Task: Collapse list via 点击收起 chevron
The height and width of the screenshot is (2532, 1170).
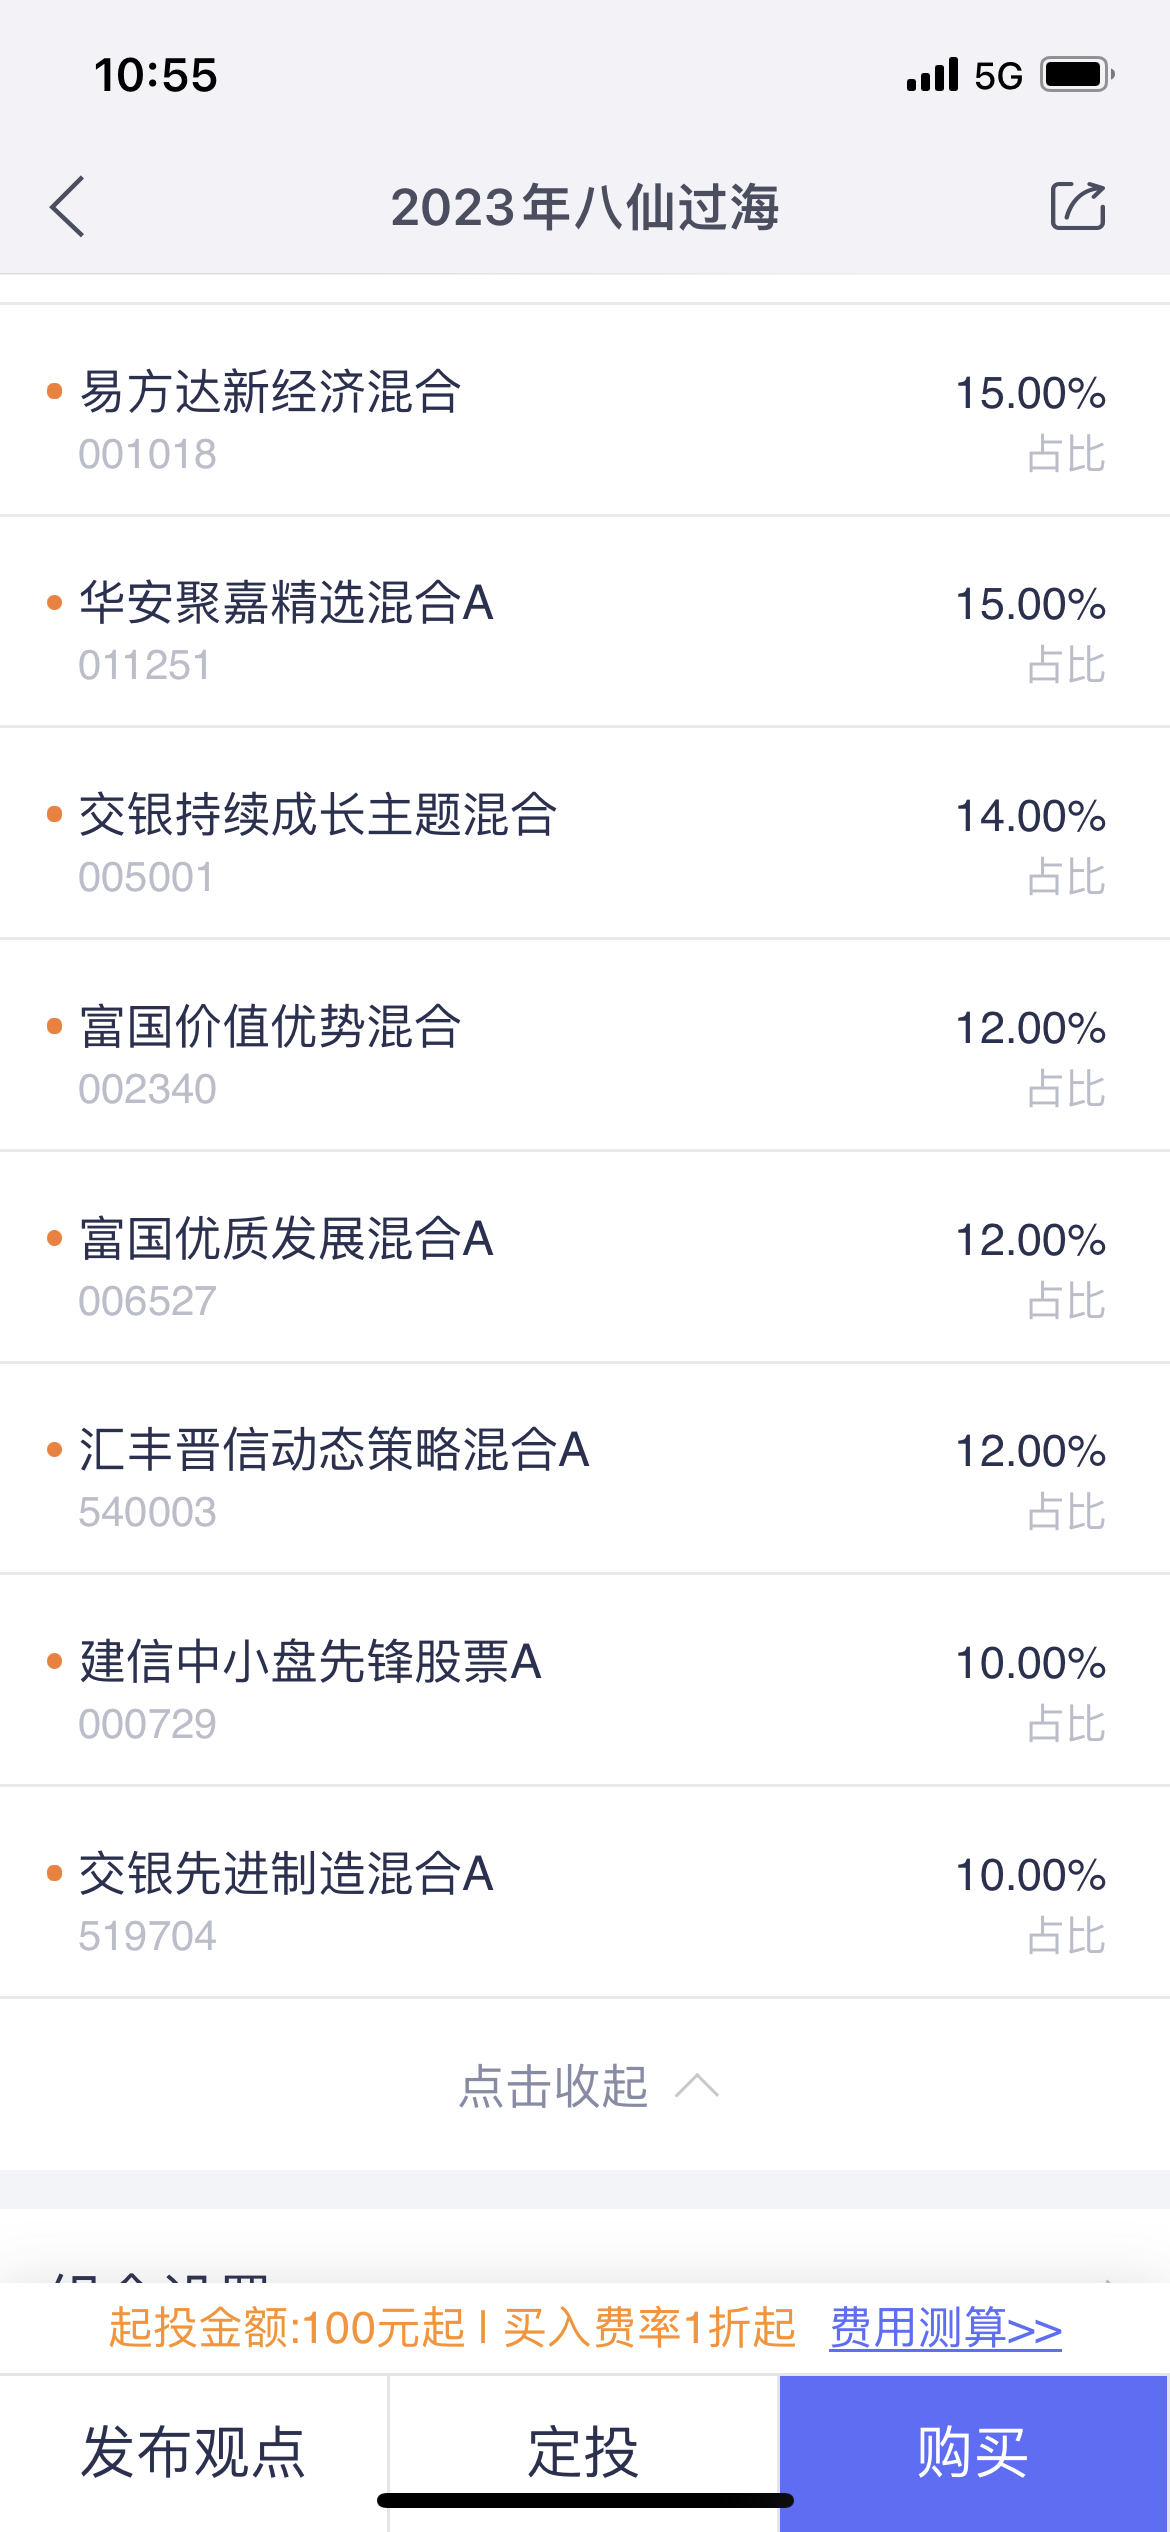Action: [x=696, y=2086]
